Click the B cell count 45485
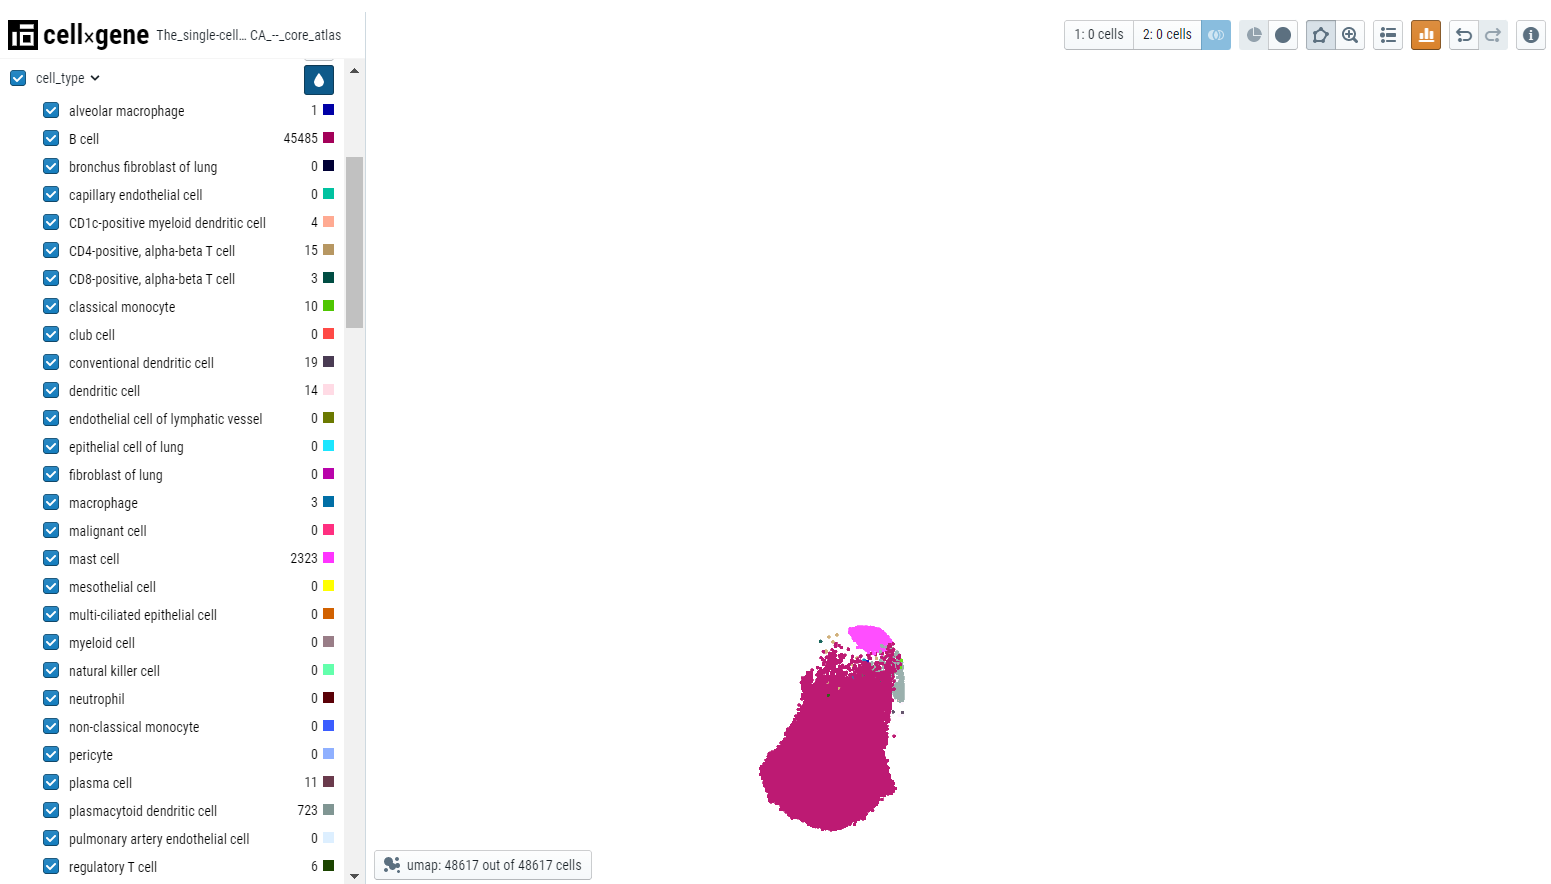The image size is (1551, 884). point(300,138)
